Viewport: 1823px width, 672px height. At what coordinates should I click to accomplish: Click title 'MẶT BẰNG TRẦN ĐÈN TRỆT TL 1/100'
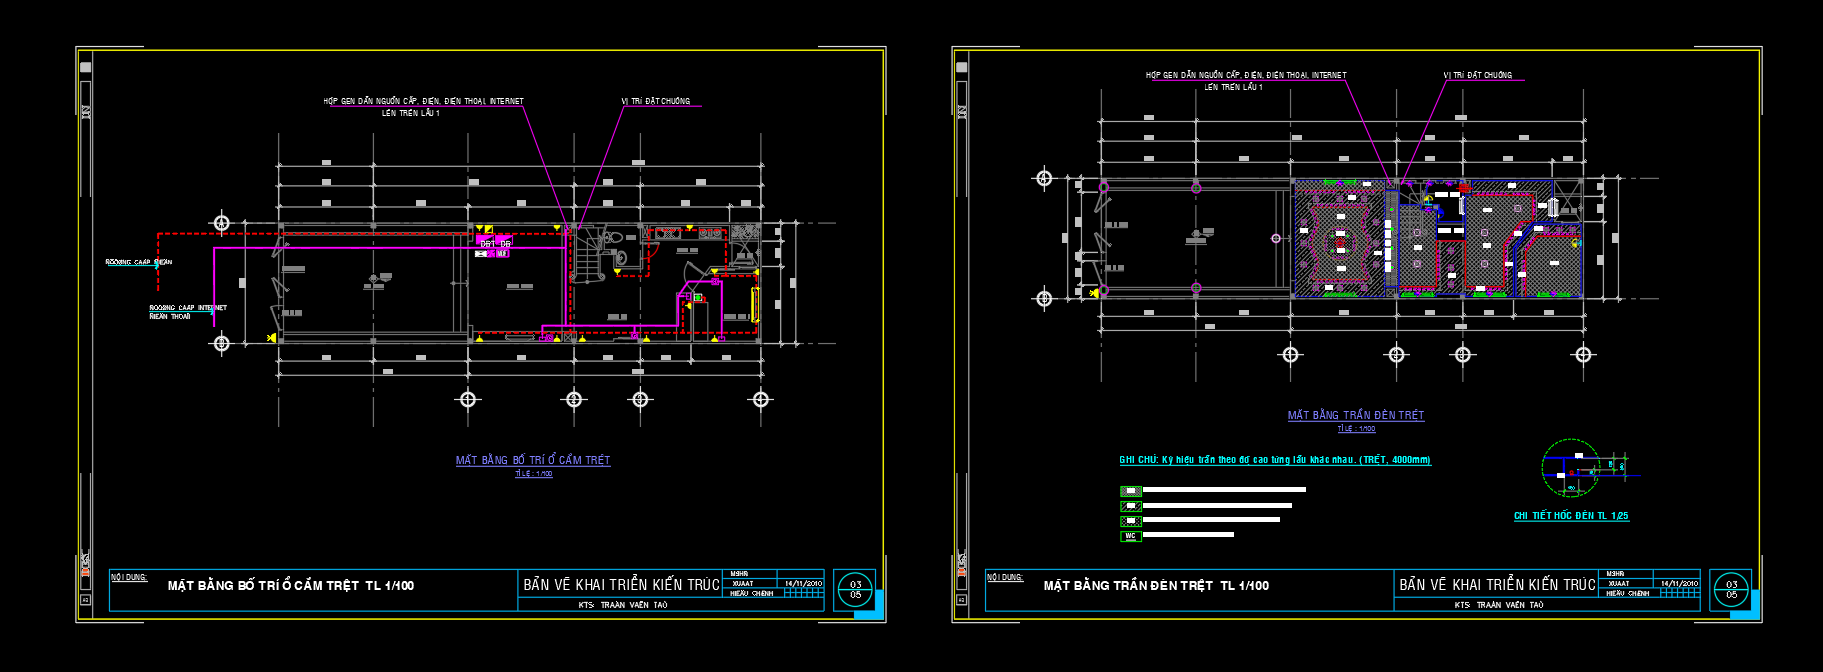(1157, 586)
